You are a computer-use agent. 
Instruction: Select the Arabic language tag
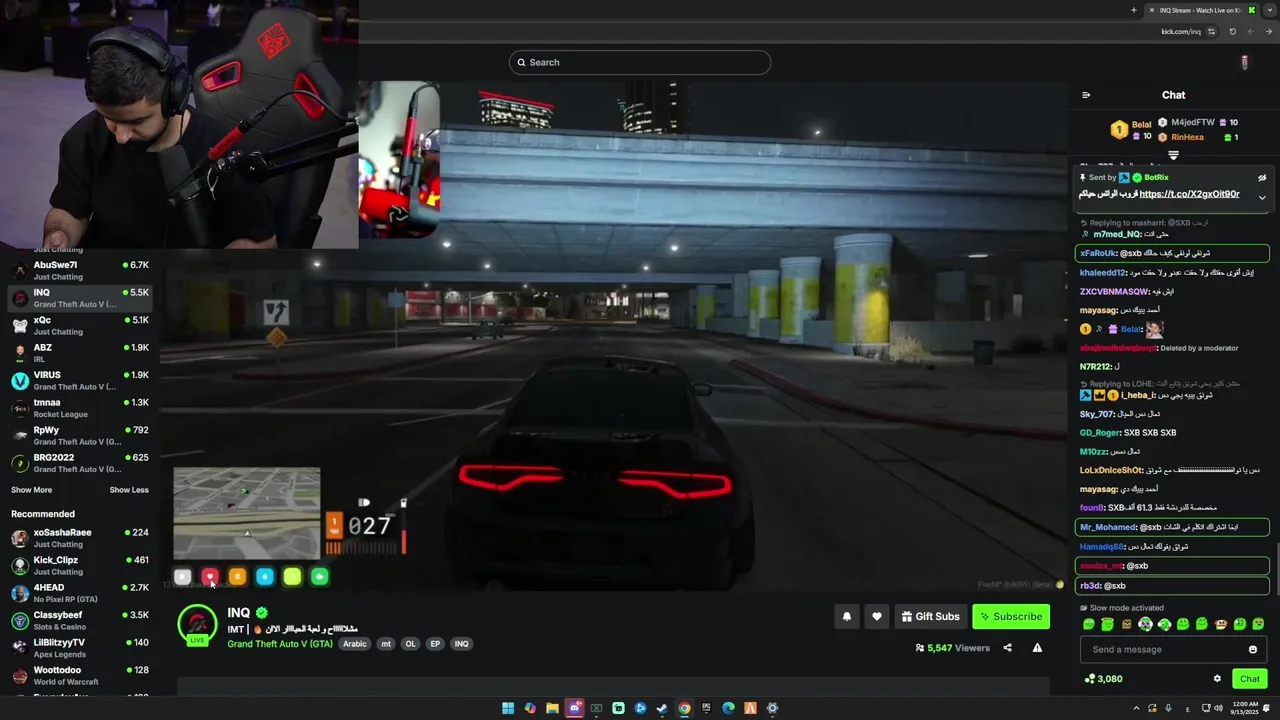(x=355, y=644)
